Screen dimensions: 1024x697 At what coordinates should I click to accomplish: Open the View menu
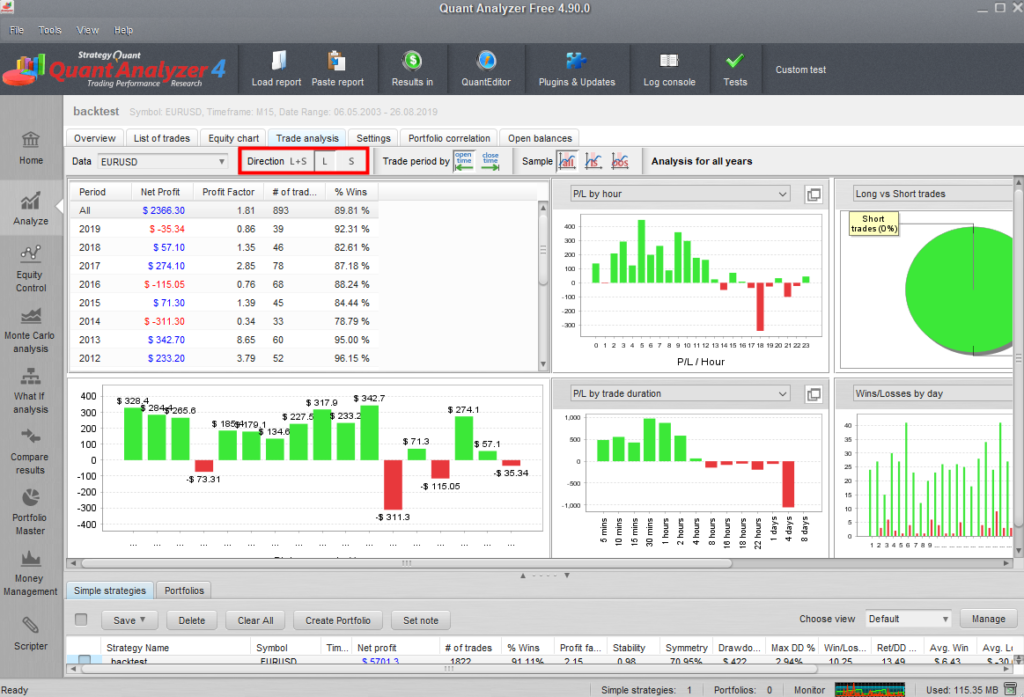point(88,30)
